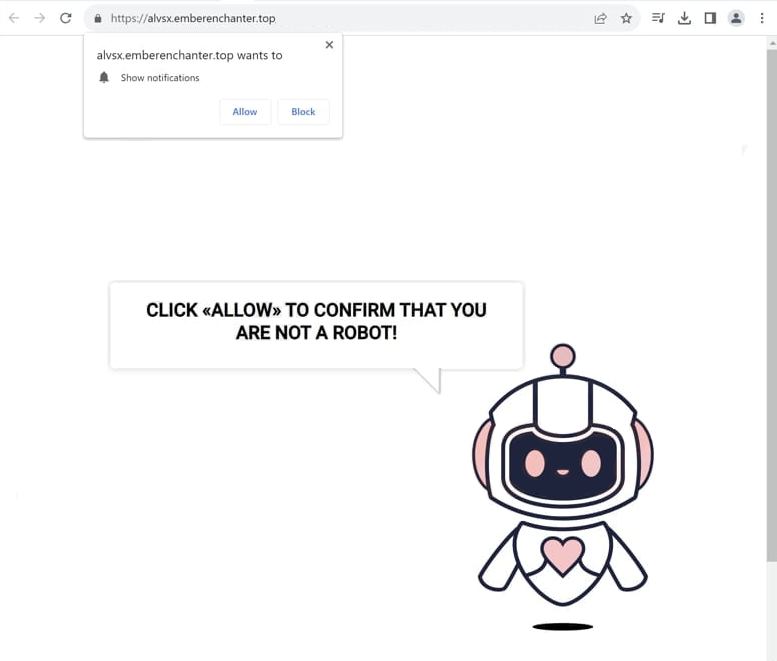Screen dimensions: 777x661
Task: Click Allow in the notification prompt
Action: click(245, 112)
